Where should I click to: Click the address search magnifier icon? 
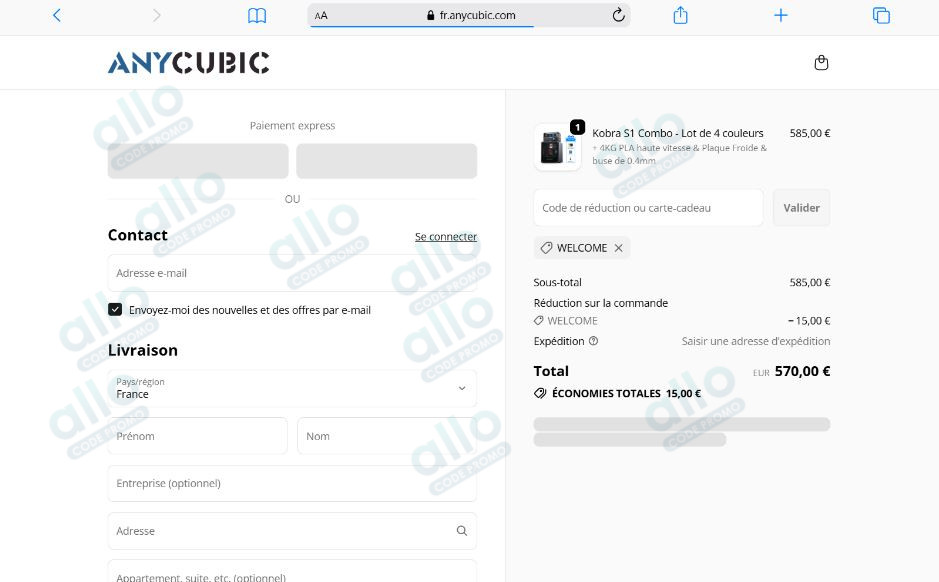461,531
